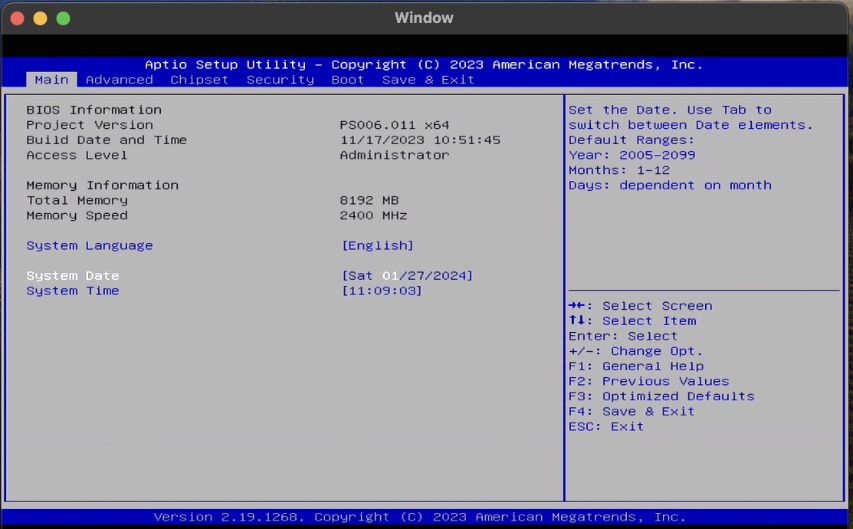
Task: Click the 2400 MHz speed value
Action: [x=373, y=216]
